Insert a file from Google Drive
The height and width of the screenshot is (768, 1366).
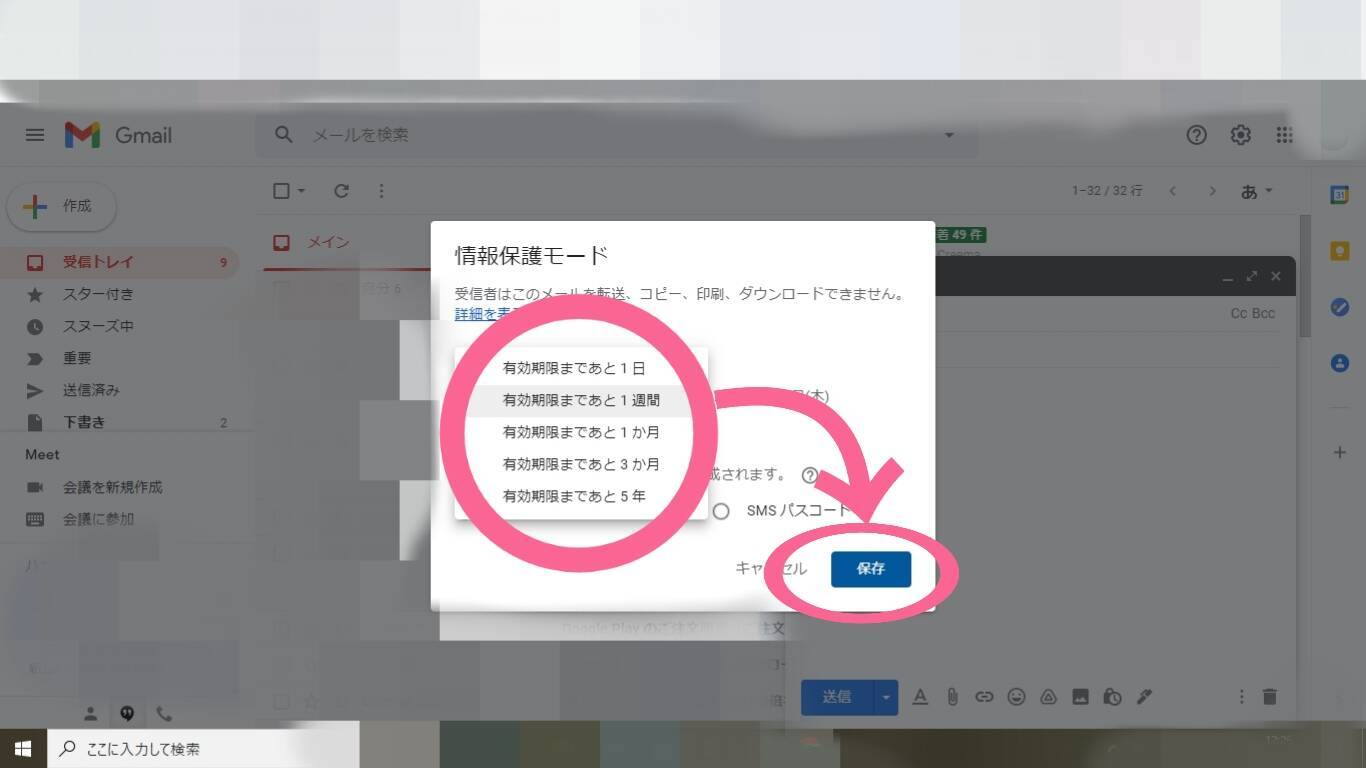click(x=1048, y=697)
